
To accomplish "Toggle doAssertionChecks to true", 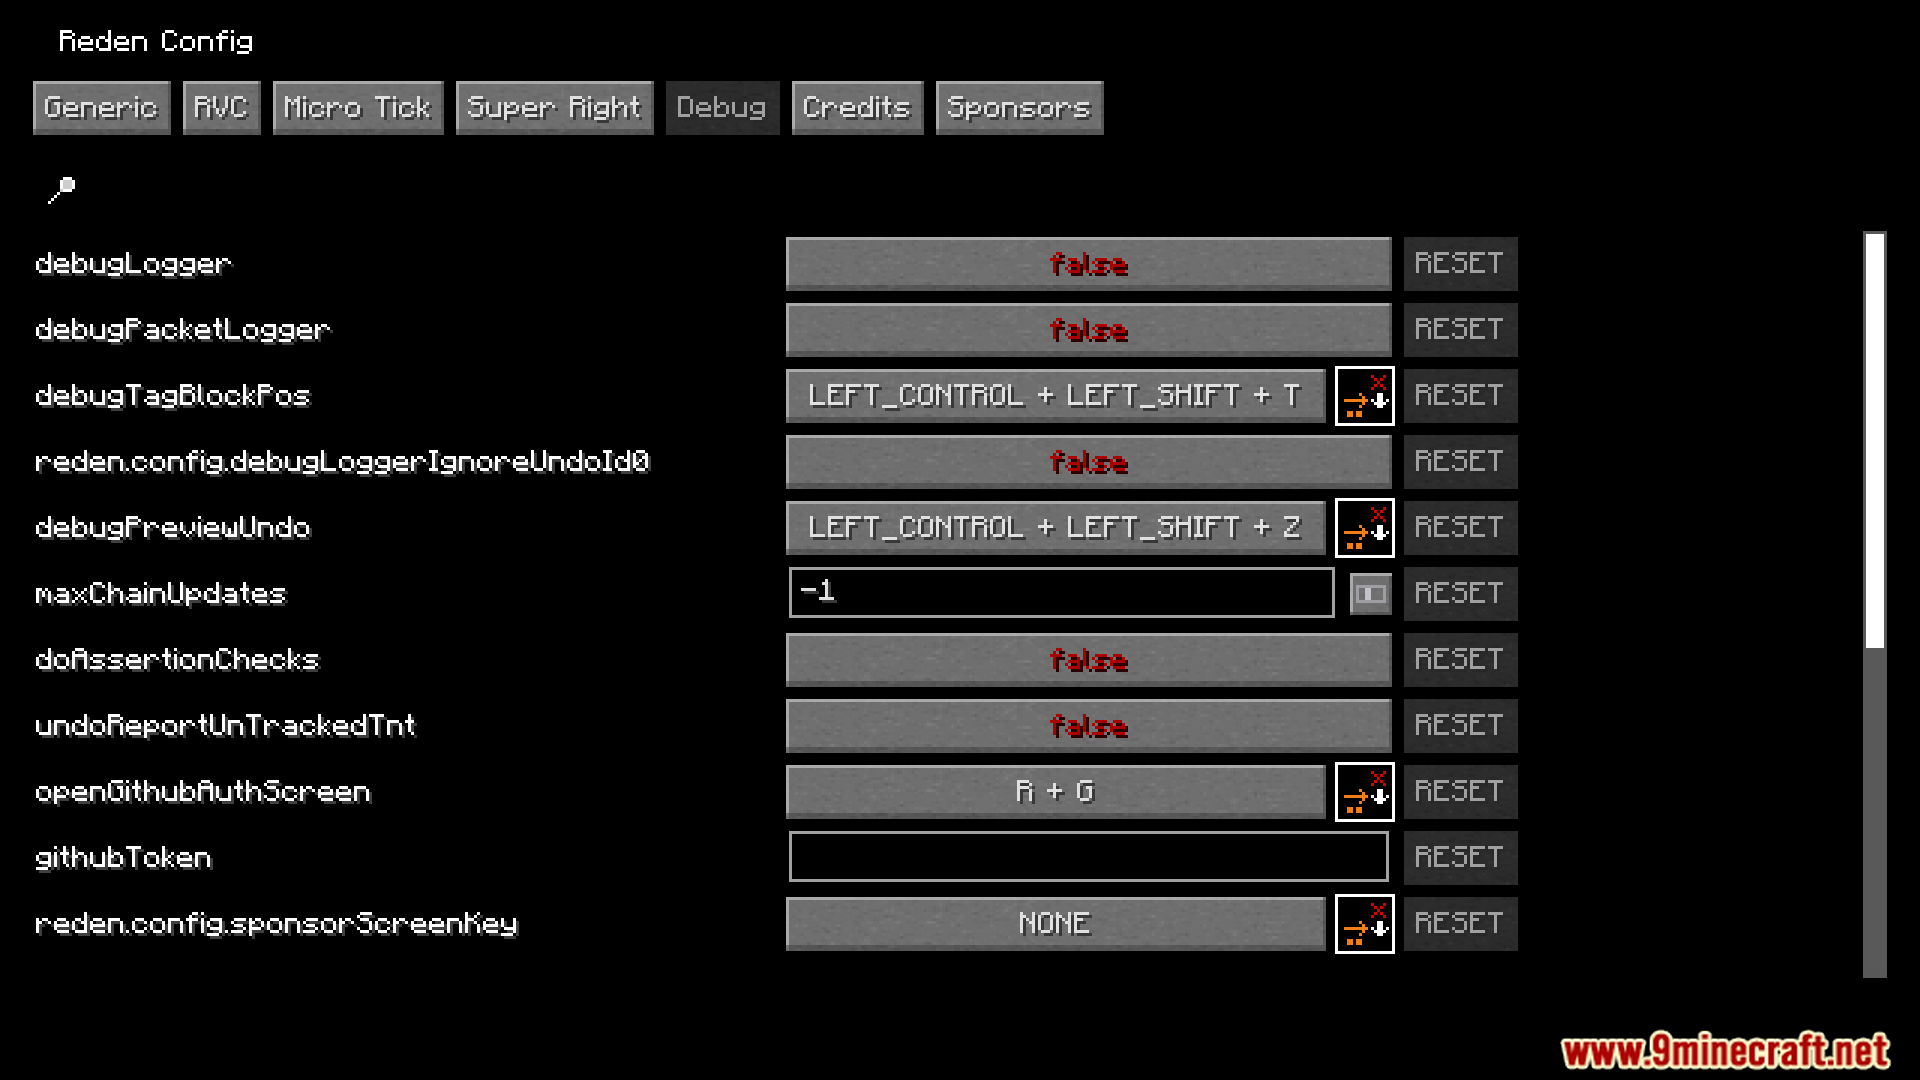I will [1088, 658].
